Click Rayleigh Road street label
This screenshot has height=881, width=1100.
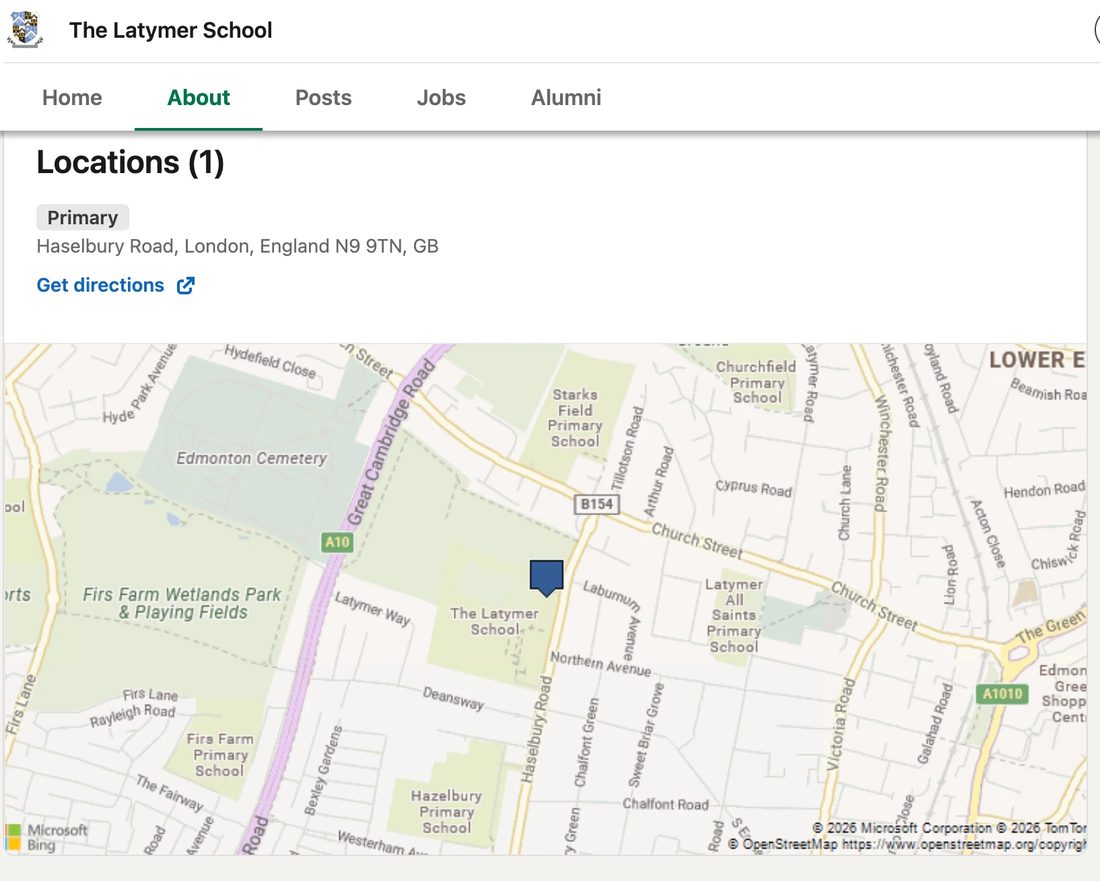pyautogui.click(x=133, y=715)
